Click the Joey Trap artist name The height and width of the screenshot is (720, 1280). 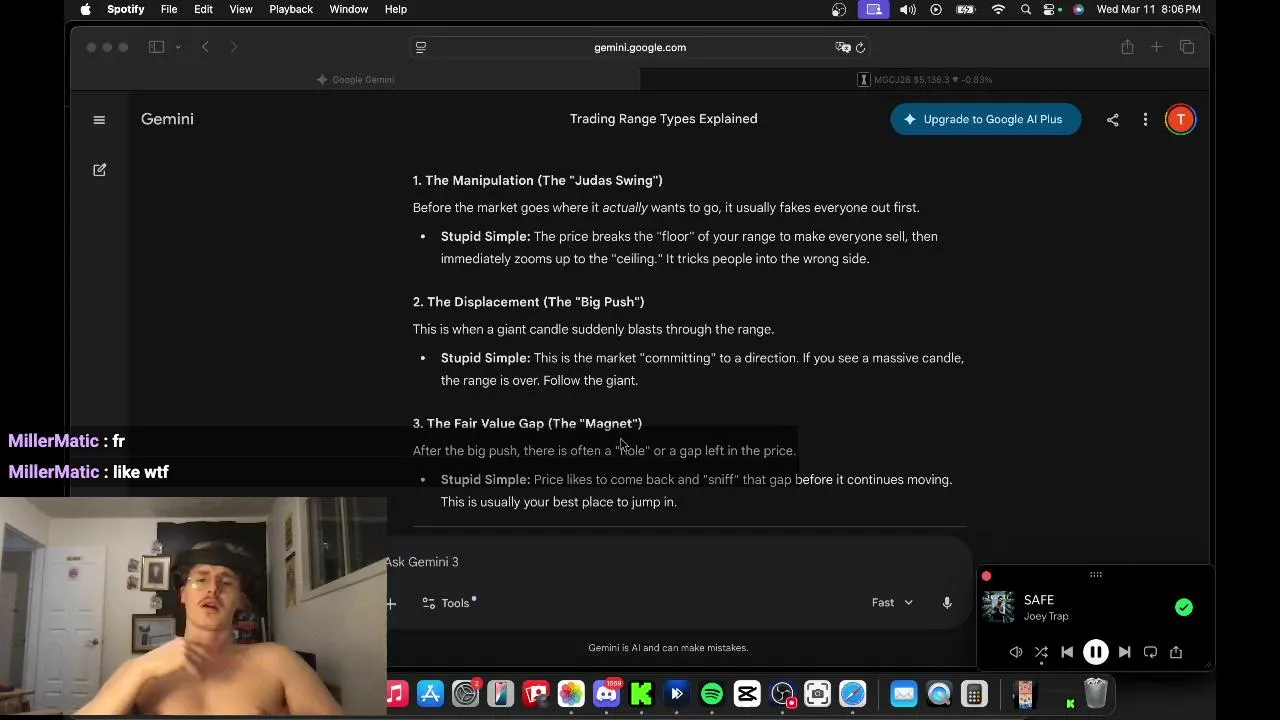[x=1046, y=617]
